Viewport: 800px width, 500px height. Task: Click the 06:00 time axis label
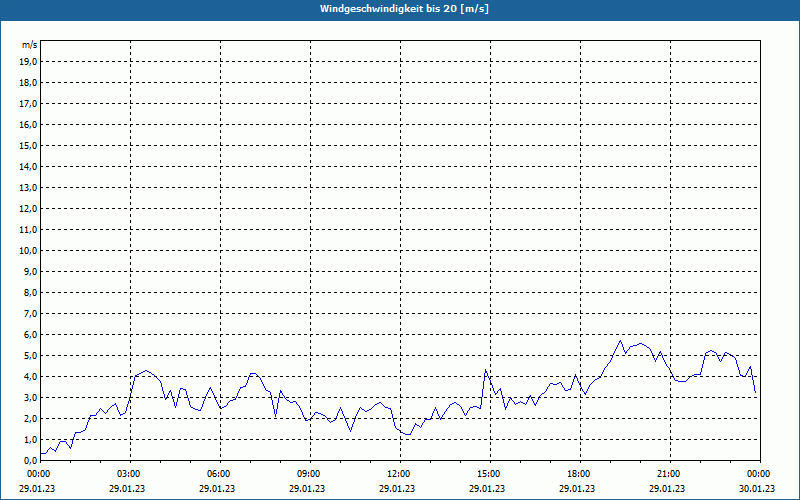(x=218, y=474)
